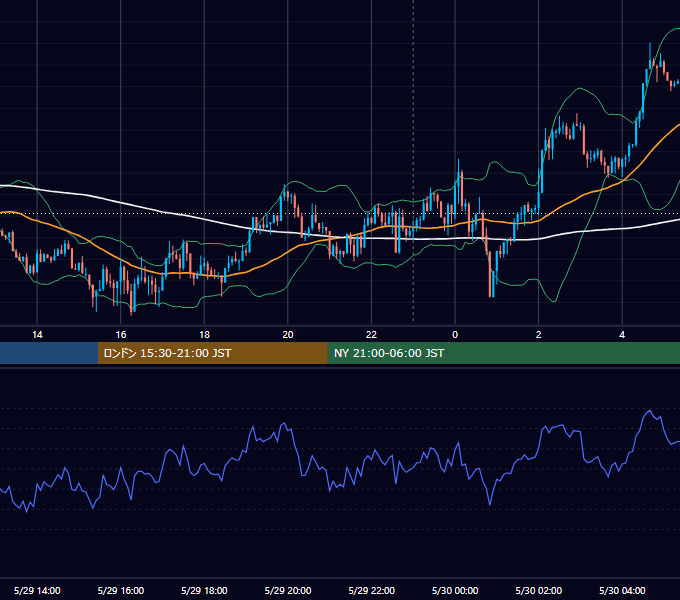Click the 14 hour axis label
This screenshot has height=600, width=680.
click(x=37, y=335)
